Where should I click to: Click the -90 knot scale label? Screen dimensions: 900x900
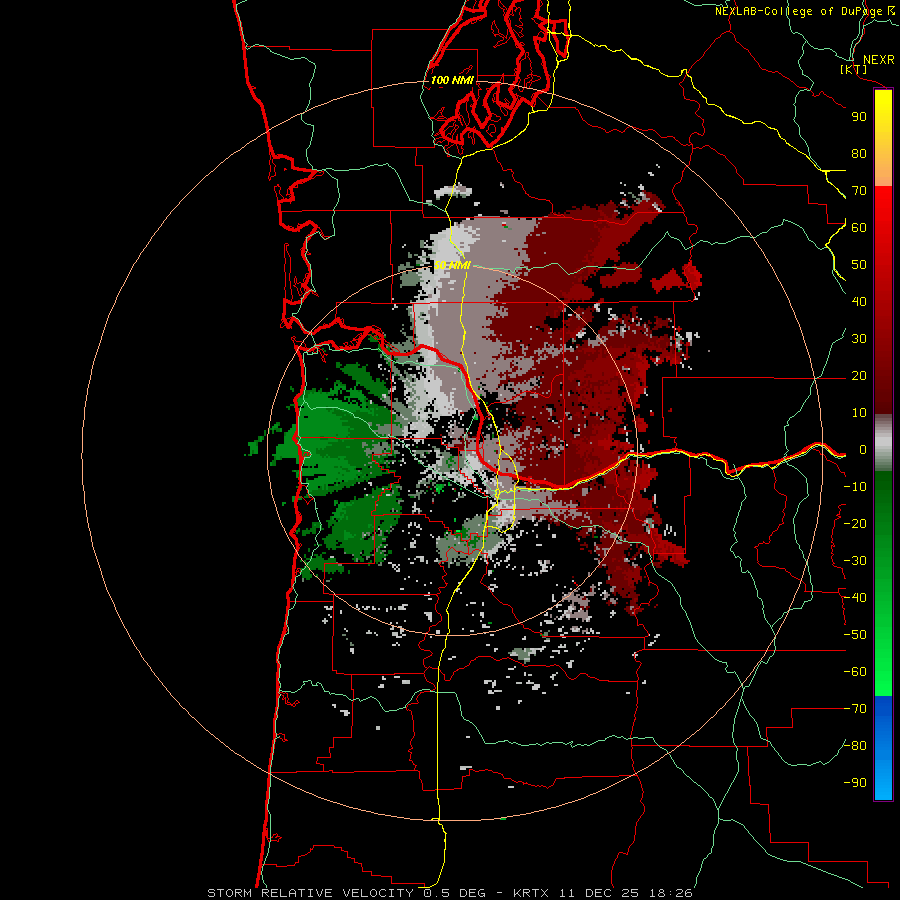[x=855, y=783]
